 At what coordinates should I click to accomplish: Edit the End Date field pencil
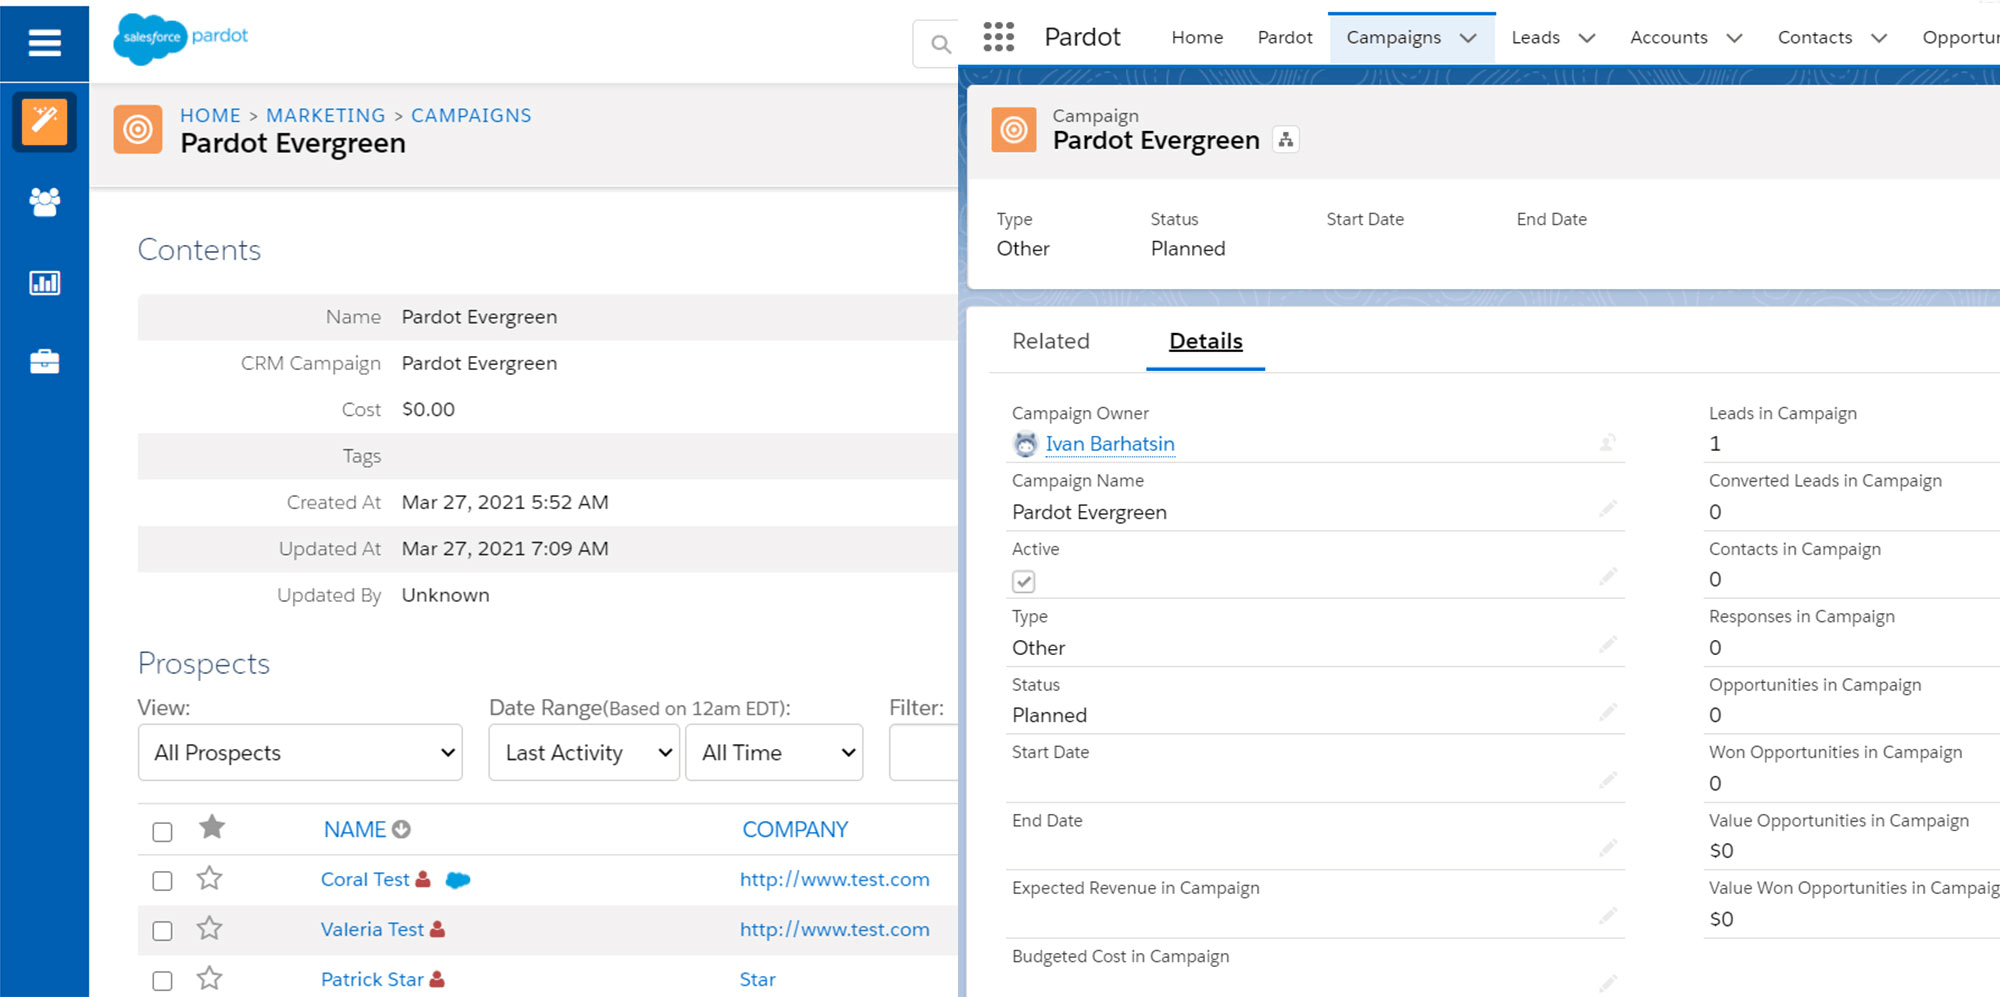(x=1608, y=848)
